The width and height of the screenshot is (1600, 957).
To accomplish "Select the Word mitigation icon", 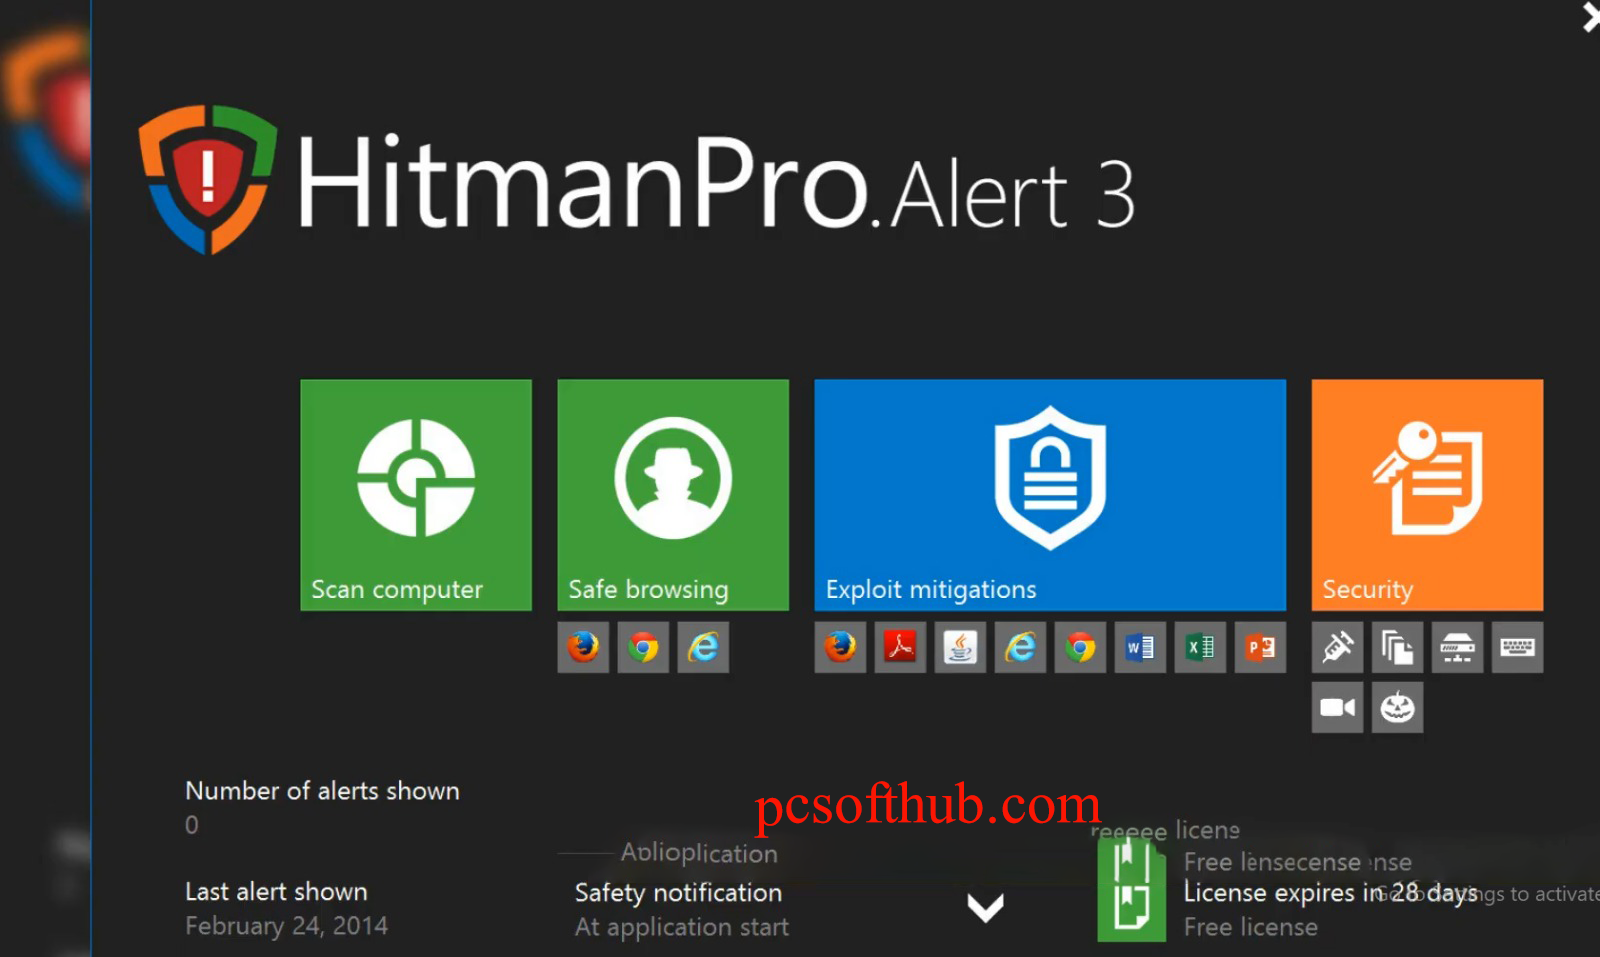I will point(1140,647).
